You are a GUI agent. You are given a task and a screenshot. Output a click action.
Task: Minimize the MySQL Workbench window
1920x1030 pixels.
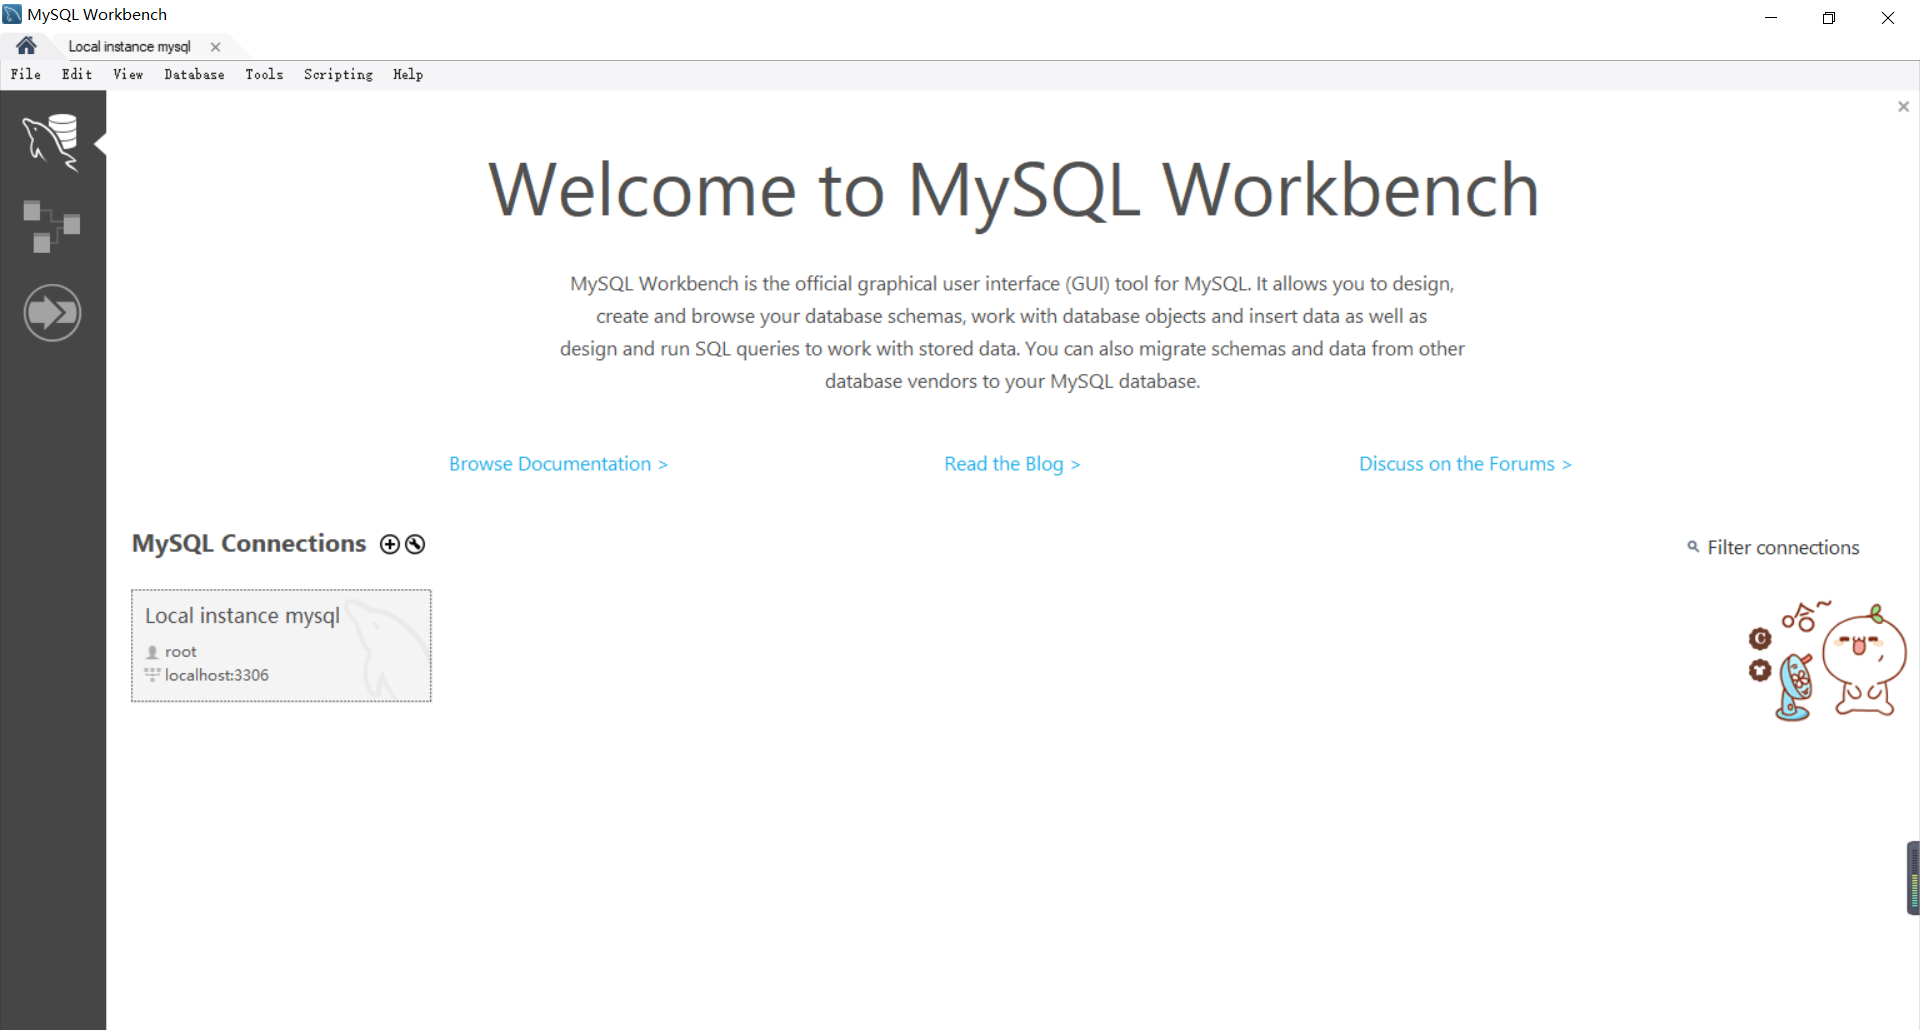pos(1771,17)
